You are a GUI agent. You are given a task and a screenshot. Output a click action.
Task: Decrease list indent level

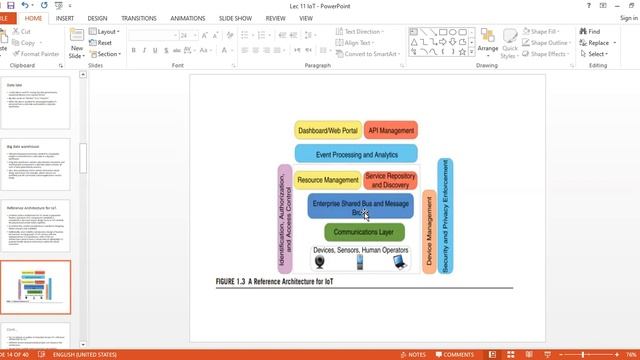click(x=282, y=35)
